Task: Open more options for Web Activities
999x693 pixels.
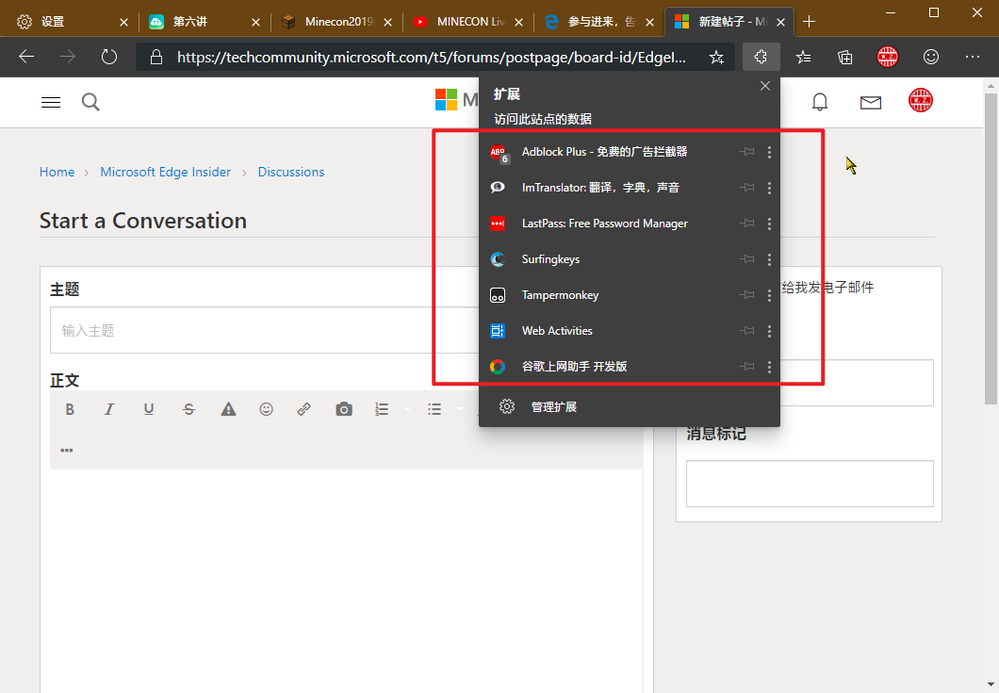Action: coord(770,331)
